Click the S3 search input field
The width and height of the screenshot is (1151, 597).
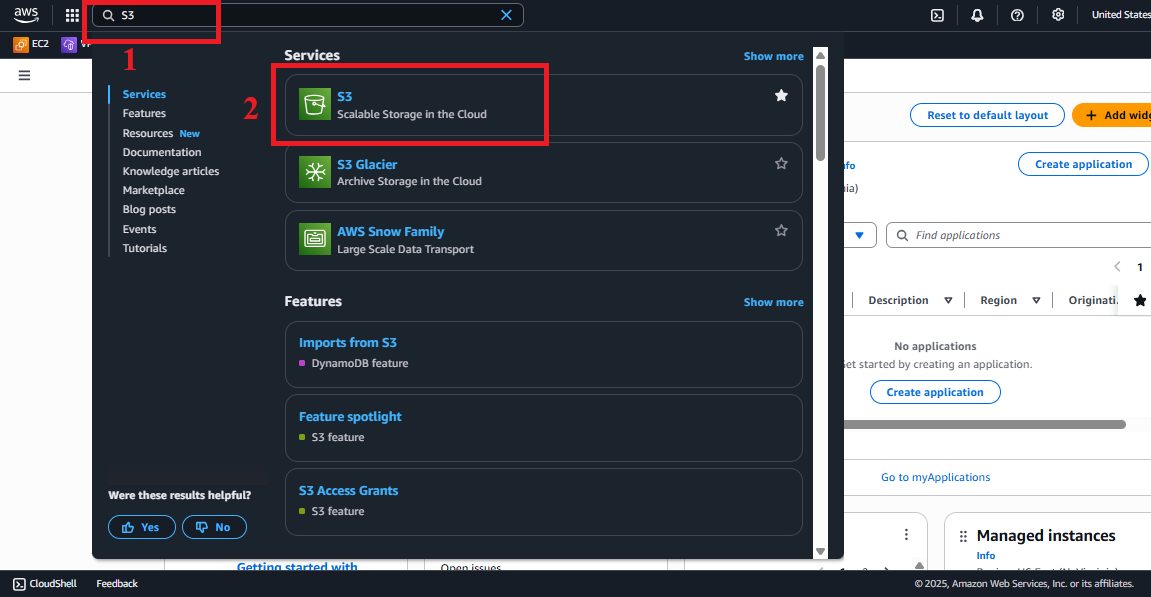point(308,15)
